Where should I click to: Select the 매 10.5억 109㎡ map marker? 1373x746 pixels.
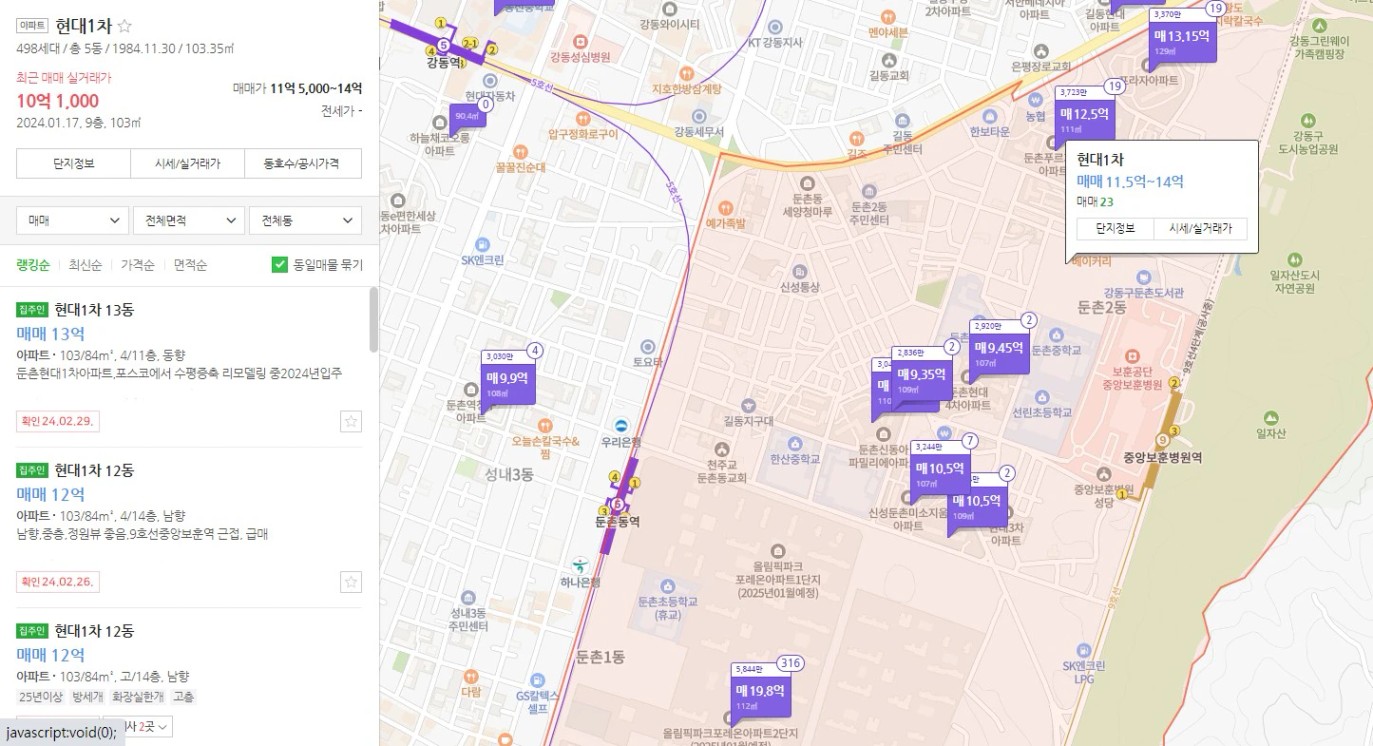(x=977, y=503)
